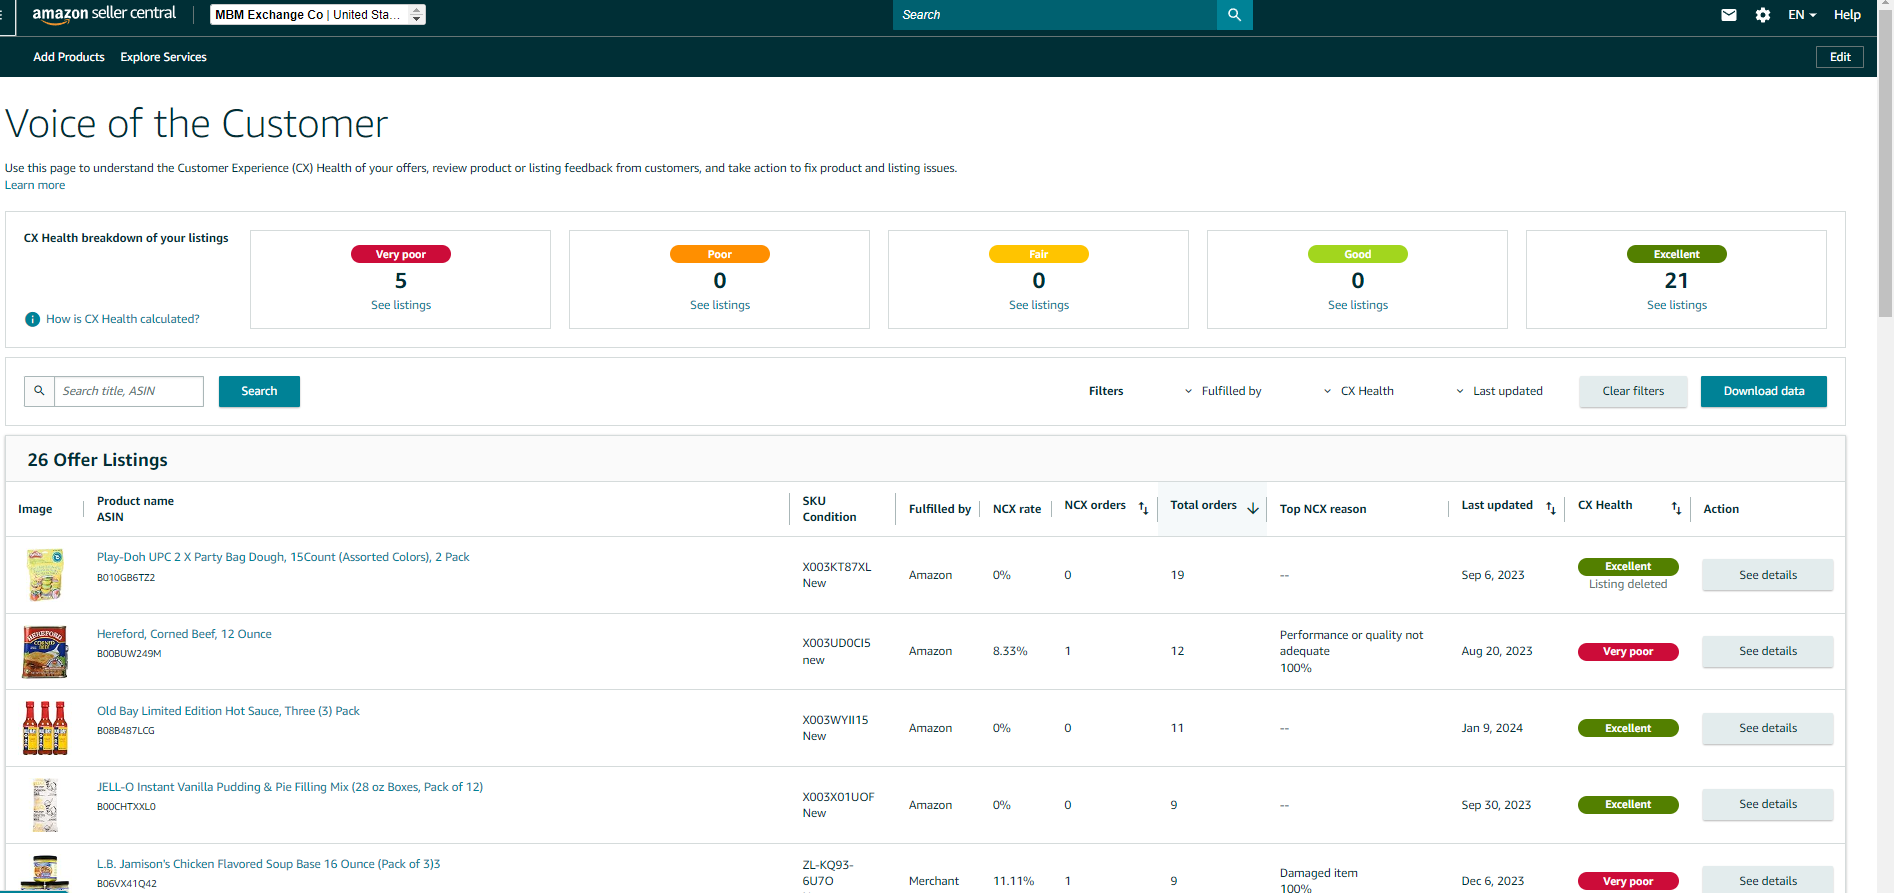The image size is (1894, 893).
Task: Open the Help menu
Action: 1847,15
